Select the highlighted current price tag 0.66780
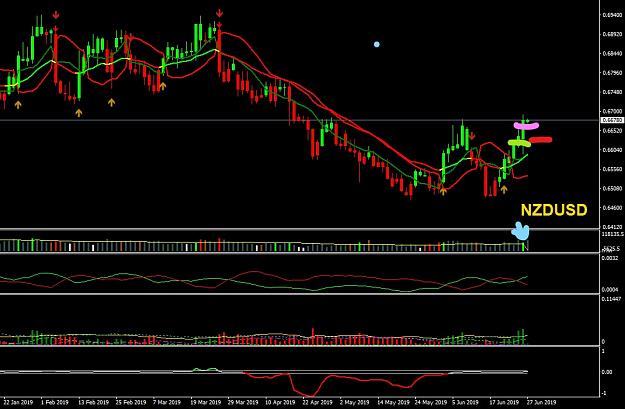Viewport: 625px width, 409px height. click(612, 120)
